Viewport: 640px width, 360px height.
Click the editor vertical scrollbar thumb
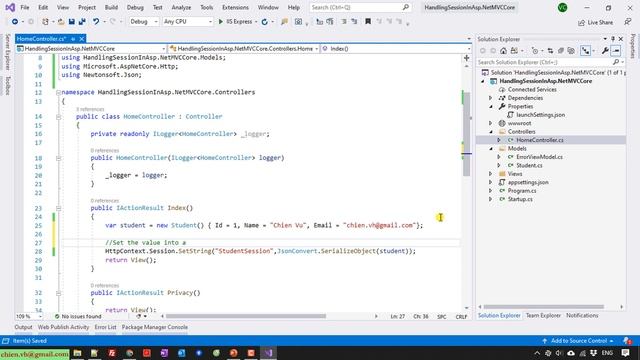[467, 134]
